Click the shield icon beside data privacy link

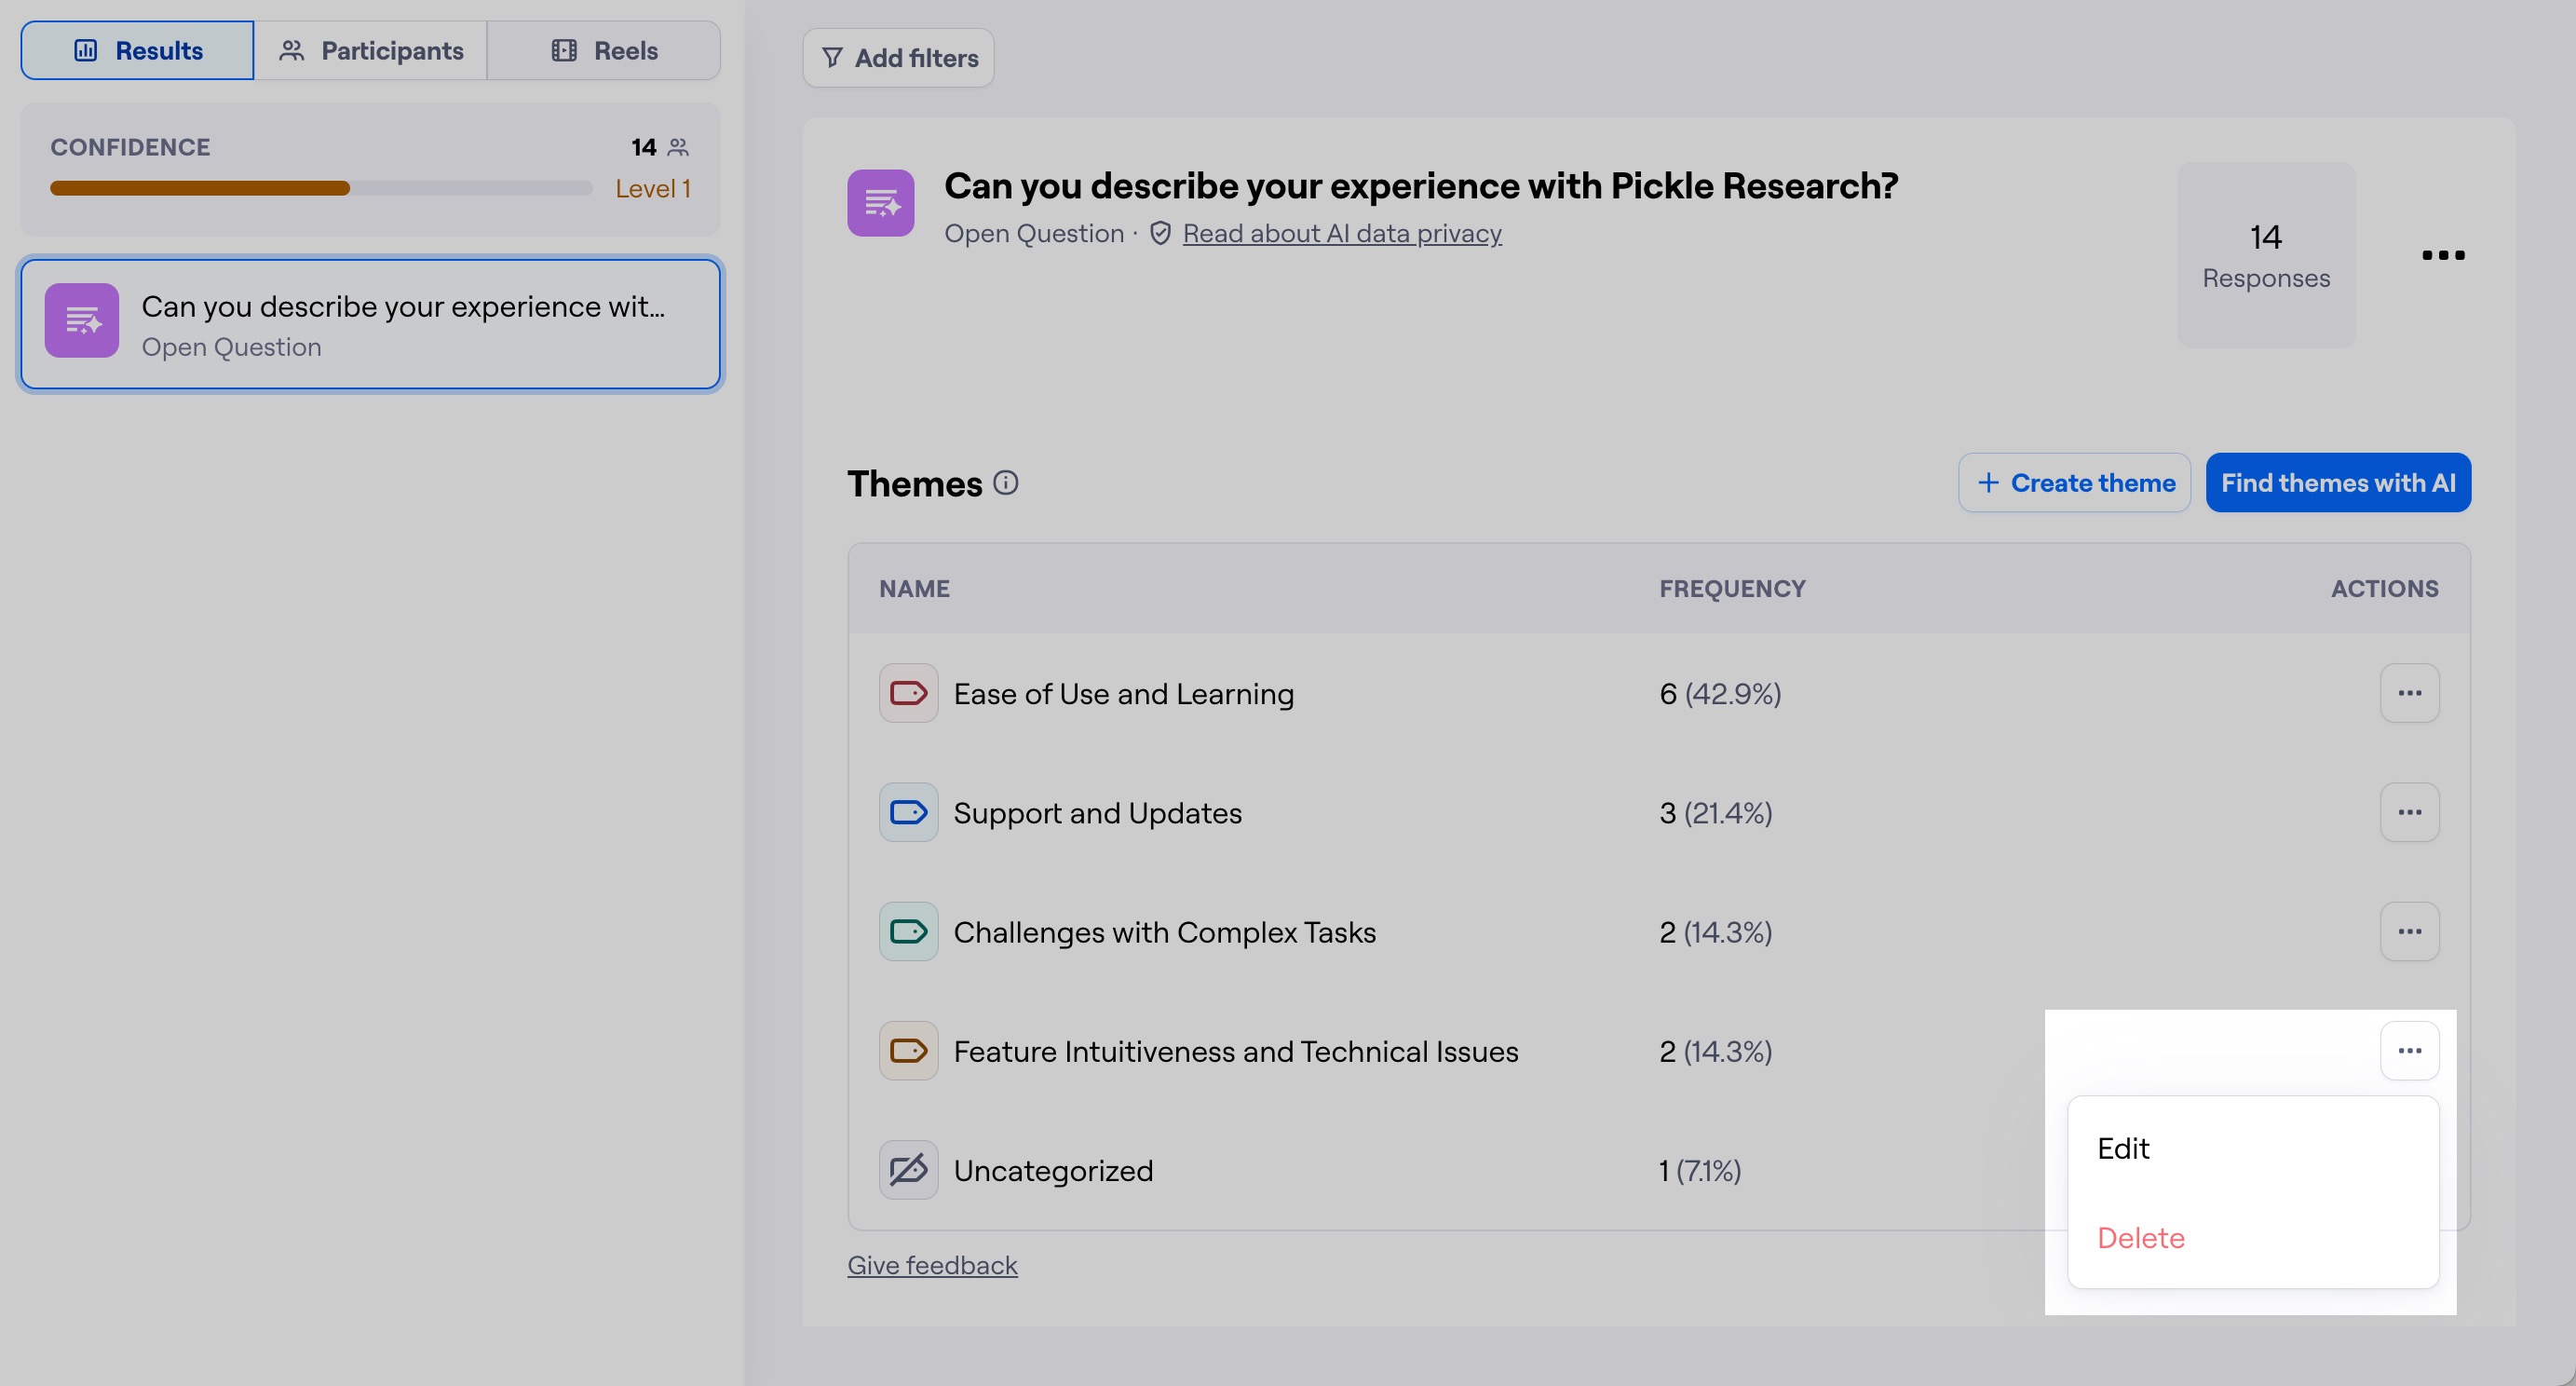[x=1160, y=233]
